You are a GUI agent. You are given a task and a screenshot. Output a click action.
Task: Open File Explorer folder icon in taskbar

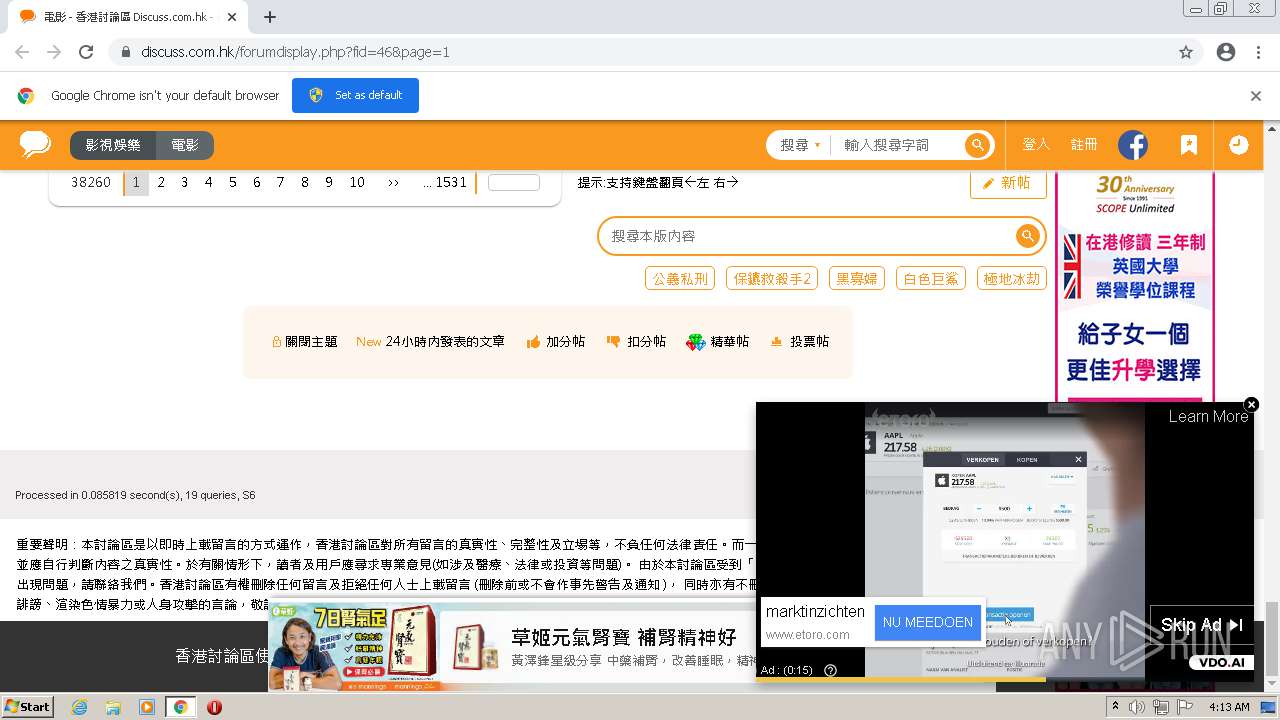[x=113, y=707]
